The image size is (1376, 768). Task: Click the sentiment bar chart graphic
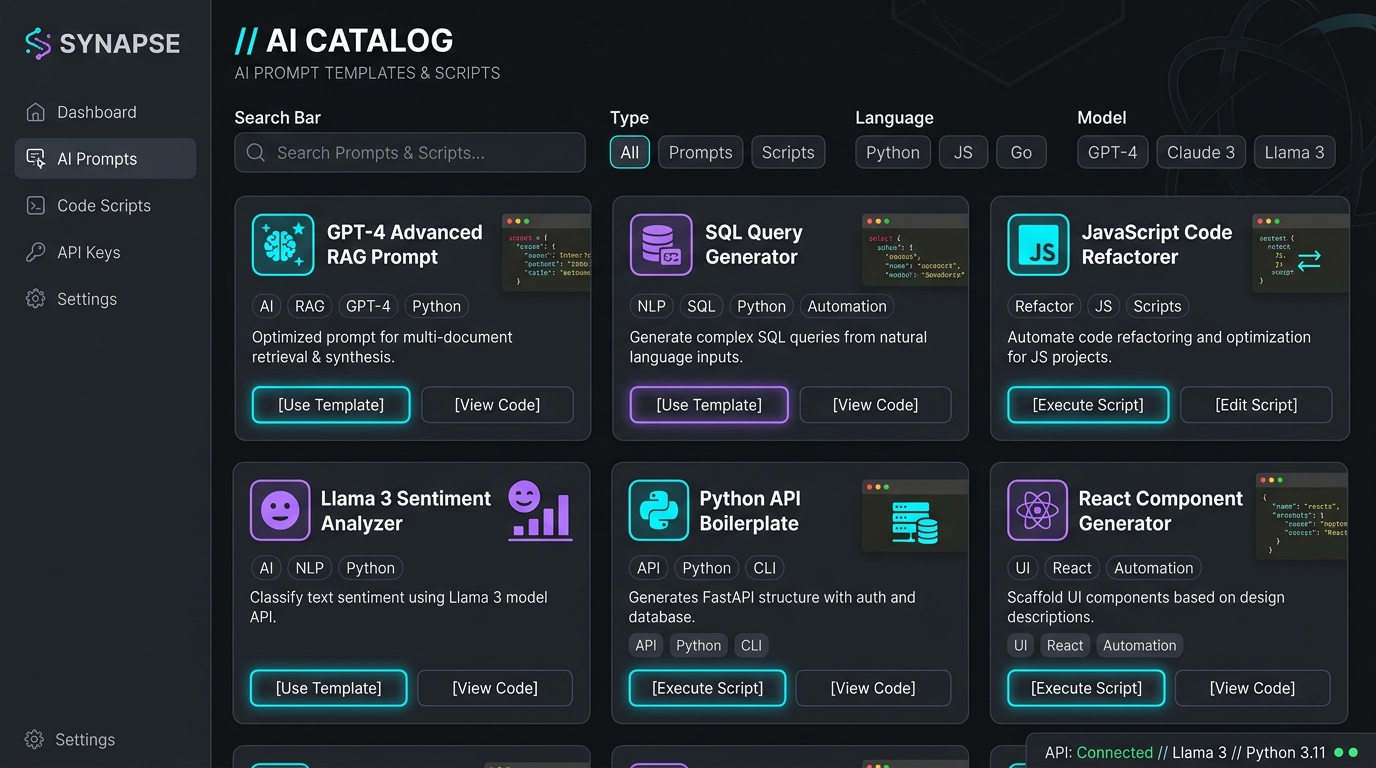coord(540,512)
